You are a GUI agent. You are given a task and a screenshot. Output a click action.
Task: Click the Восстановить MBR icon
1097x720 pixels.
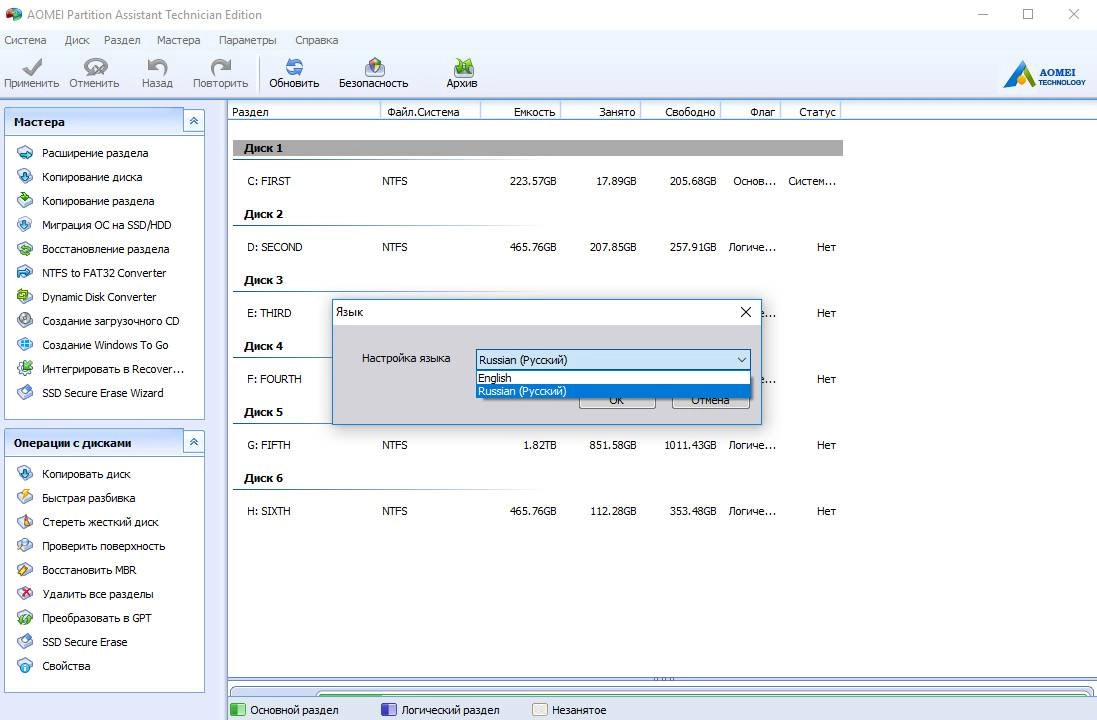(25, 570)
